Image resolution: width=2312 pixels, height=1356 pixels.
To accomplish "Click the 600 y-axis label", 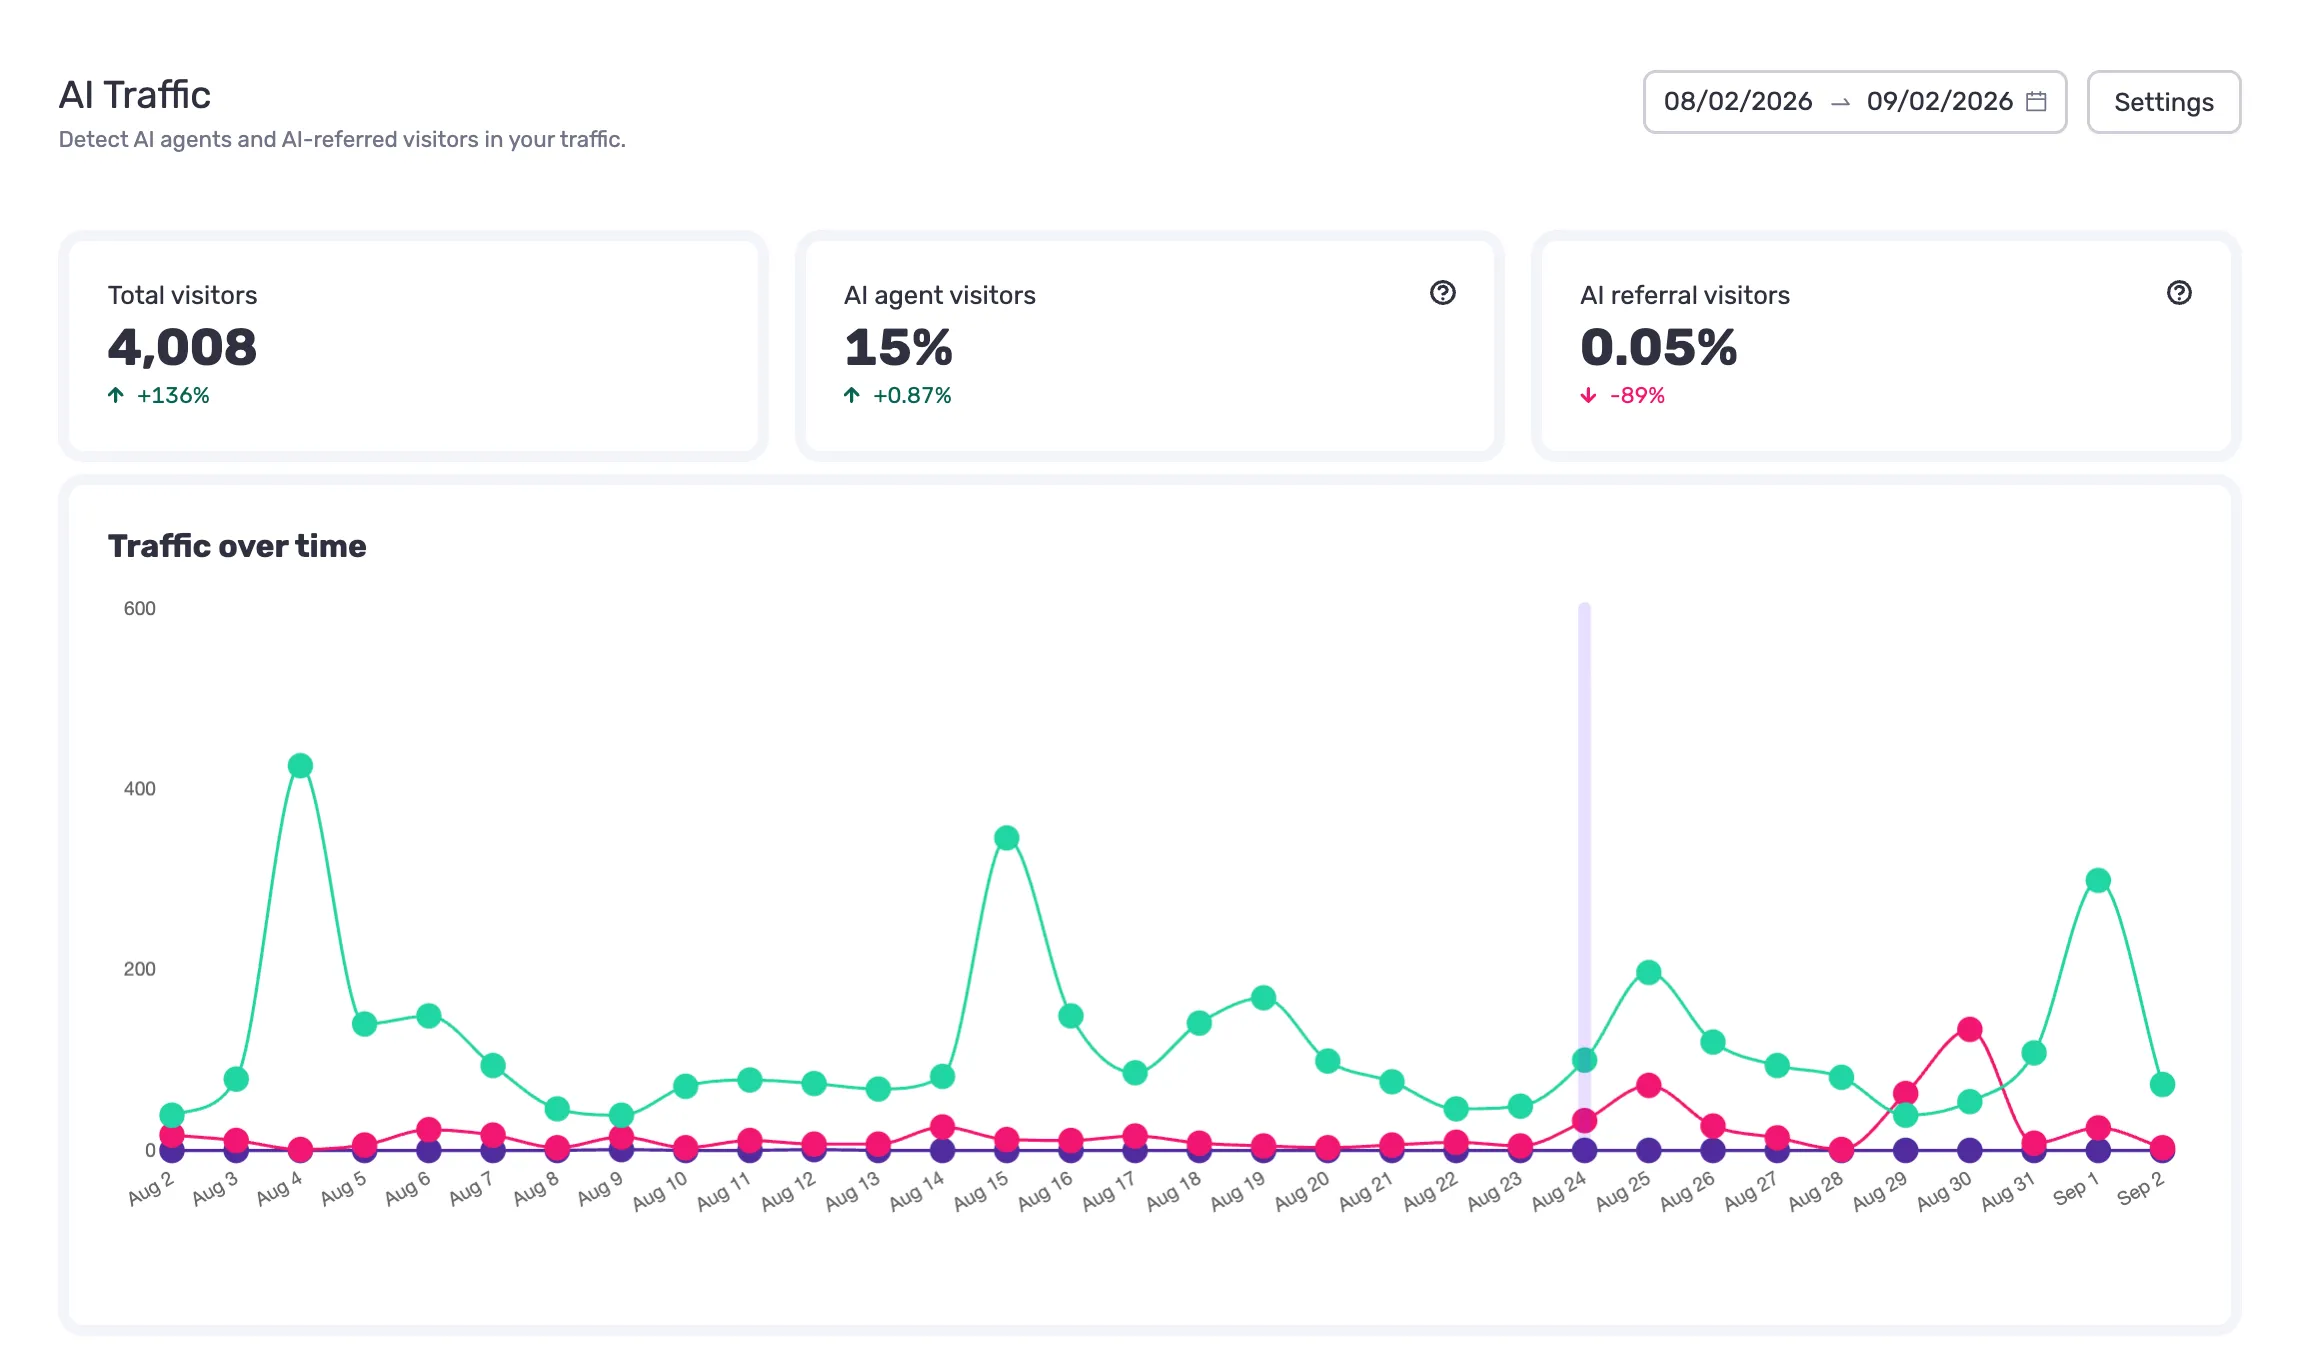I will [140, 609].
